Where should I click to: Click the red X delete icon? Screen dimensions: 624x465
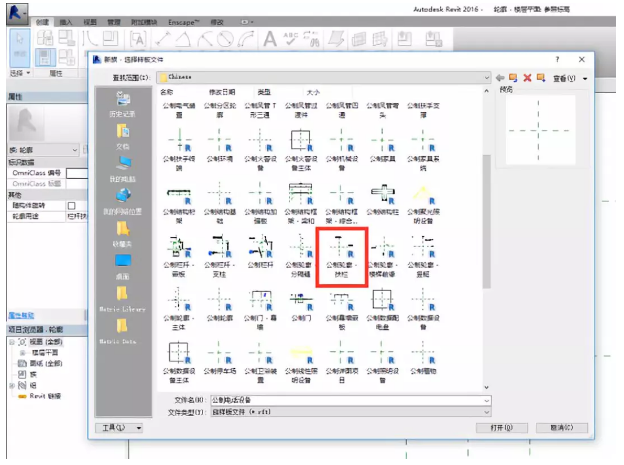[x=527, y=78]
